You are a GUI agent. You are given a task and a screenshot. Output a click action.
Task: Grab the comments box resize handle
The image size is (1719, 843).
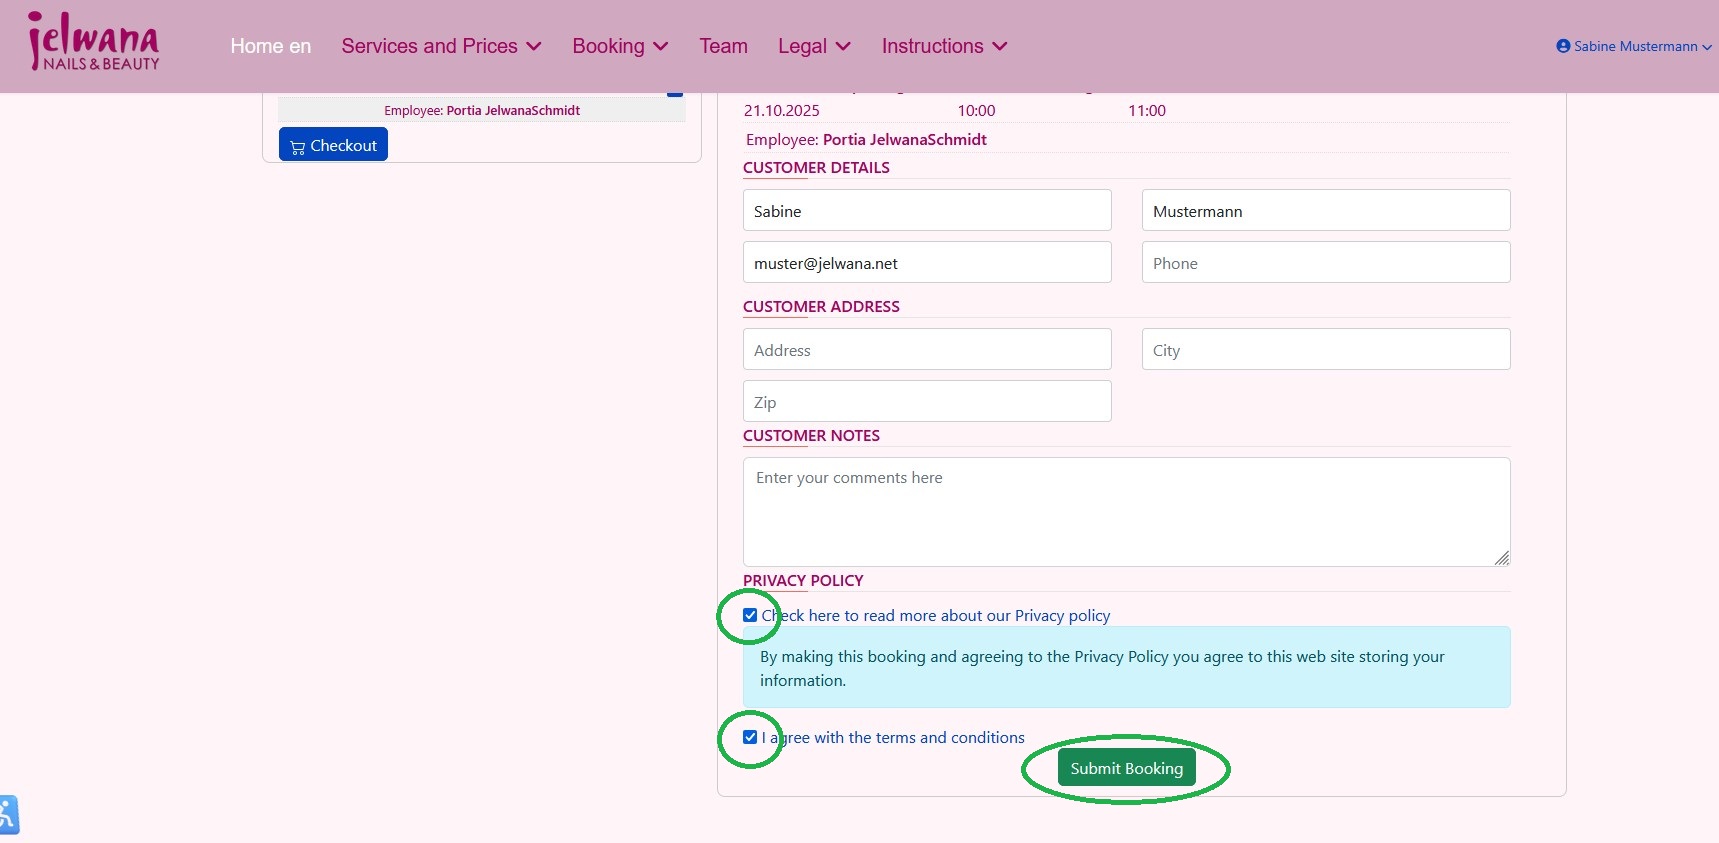tap(1501, 558)
